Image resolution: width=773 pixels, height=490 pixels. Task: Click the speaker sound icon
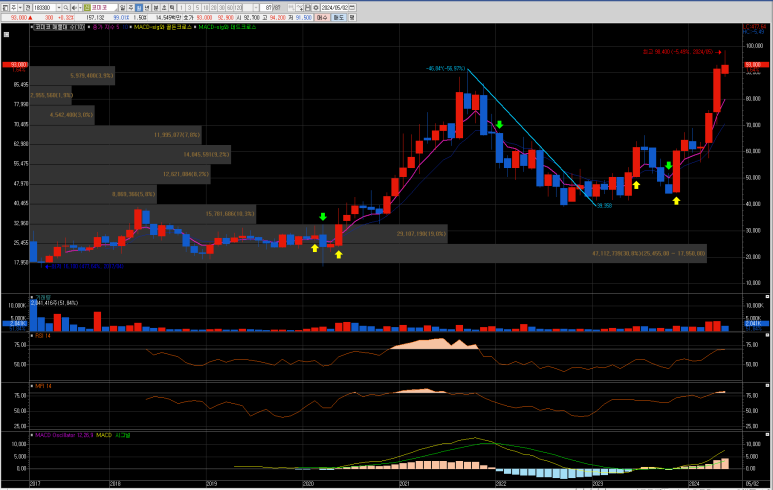(x=74, y=8)
